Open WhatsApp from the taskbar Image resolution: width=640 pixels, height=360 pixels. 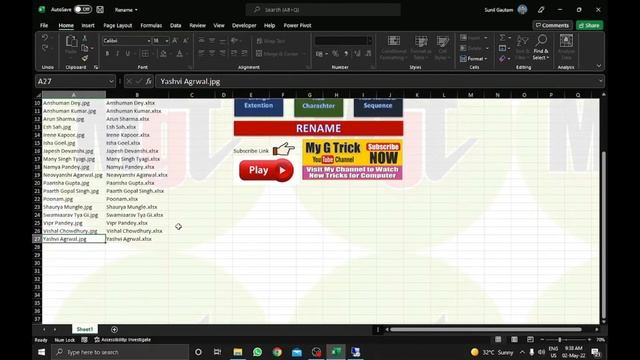(258, 352)
